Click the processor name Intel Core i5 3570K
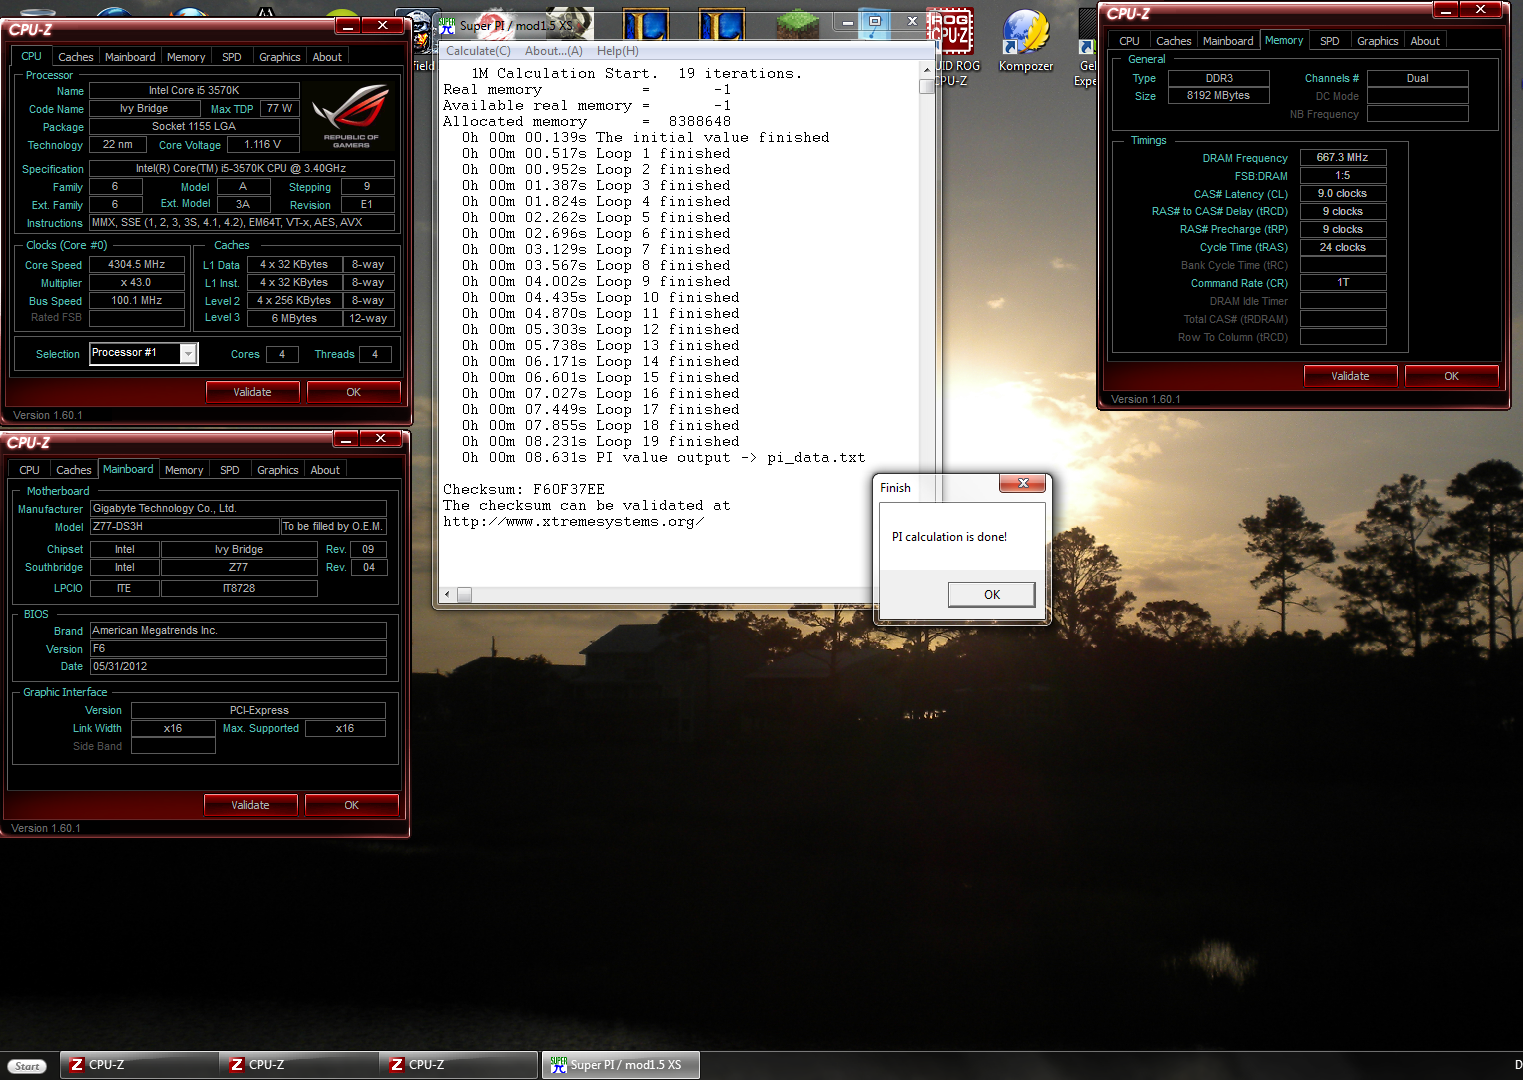 (x=194, y=90)
